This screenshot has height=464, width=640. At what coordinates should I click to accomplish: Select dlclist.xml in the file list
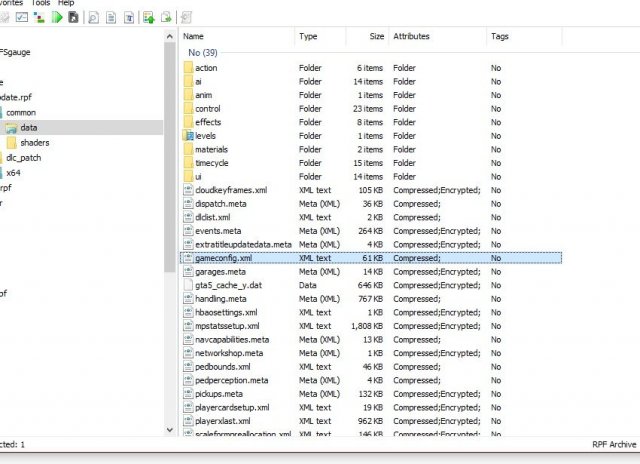pos(371,217)
